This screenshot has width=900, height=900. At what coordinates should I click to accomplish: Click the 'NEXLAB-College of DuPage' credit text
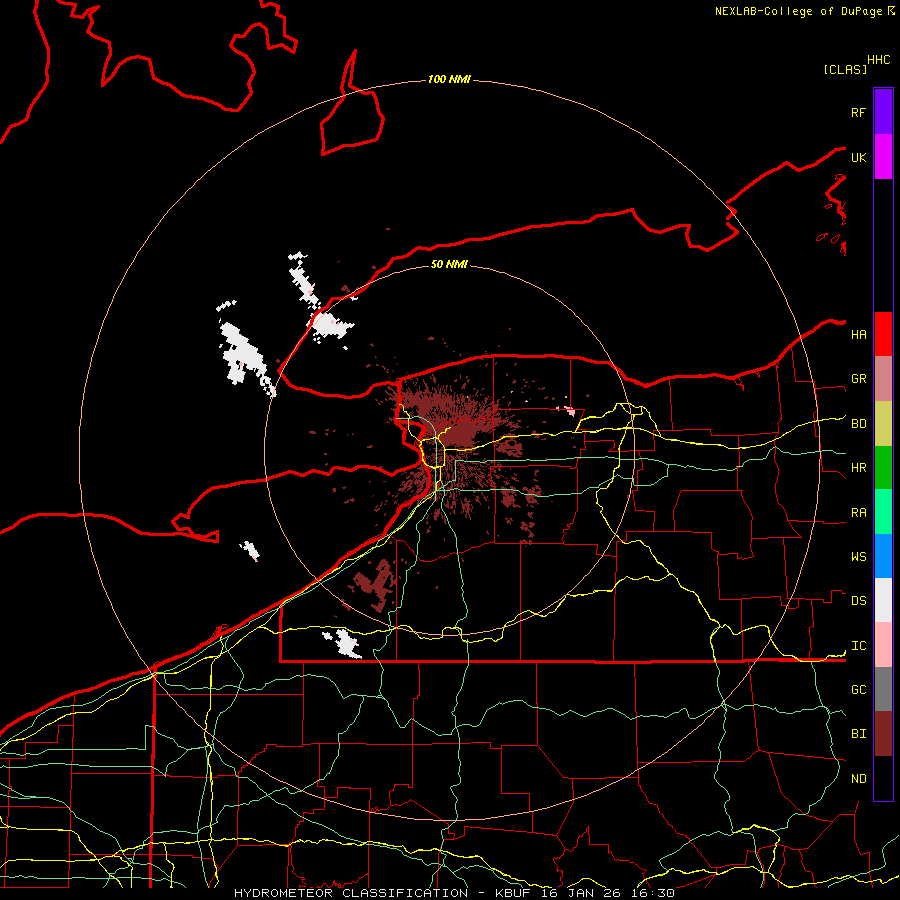coord(799,11)
